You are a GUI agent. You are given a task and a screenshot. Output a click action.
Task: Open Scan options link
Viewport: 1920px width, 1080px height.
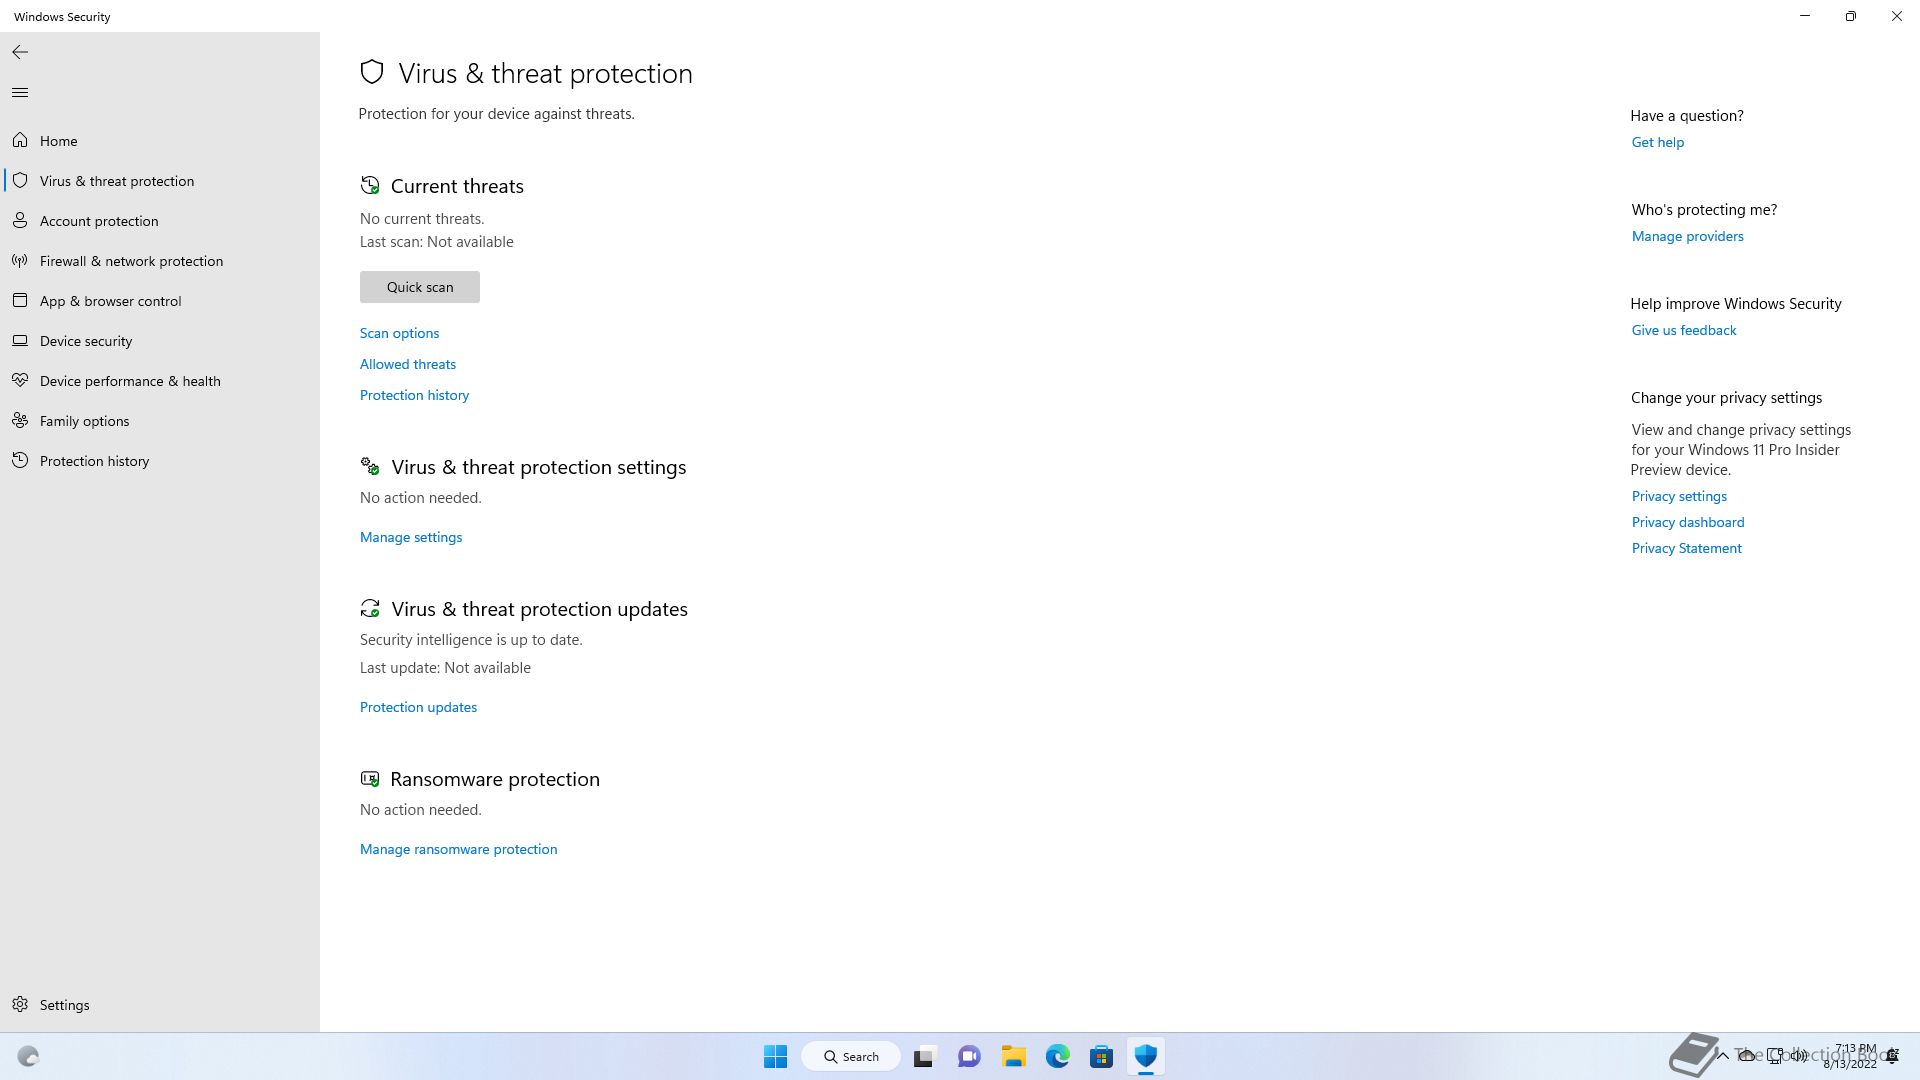[399, 333]
